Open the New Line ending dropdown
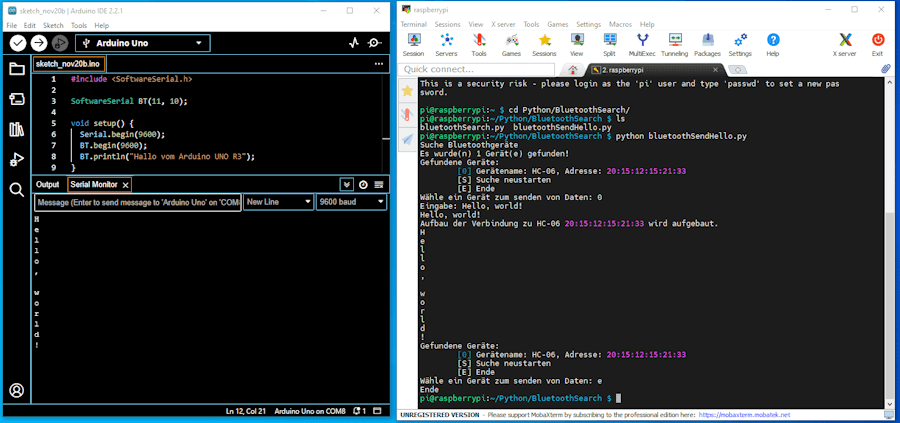900x423 pixels. [x=277, y=202]
